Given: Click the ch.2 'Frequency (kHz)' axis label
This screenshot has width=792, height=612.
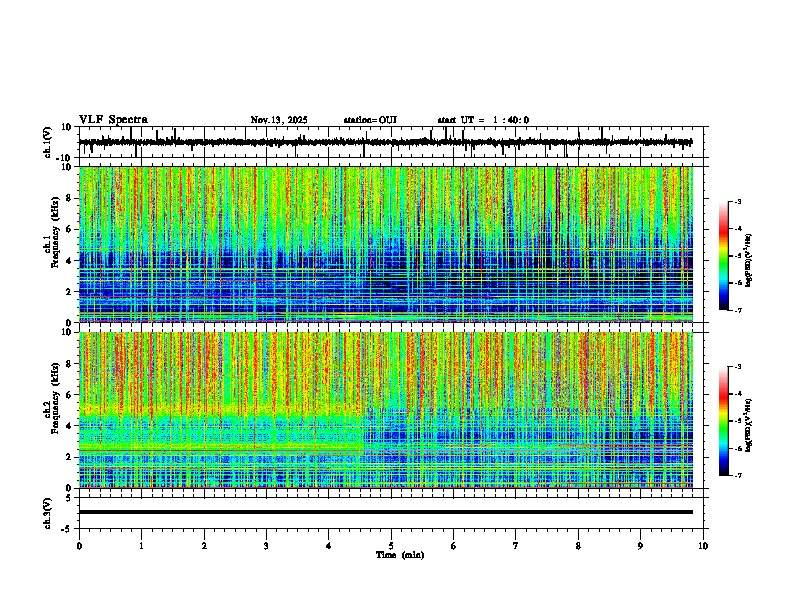Looking at the screenshot, I should 55,398.
